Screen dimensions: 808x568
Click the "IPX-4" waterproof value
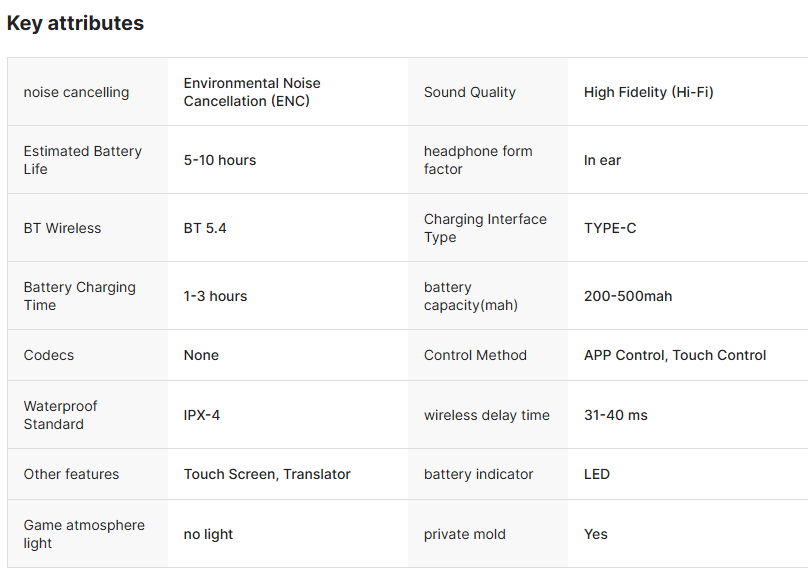[x=202, y=415]
